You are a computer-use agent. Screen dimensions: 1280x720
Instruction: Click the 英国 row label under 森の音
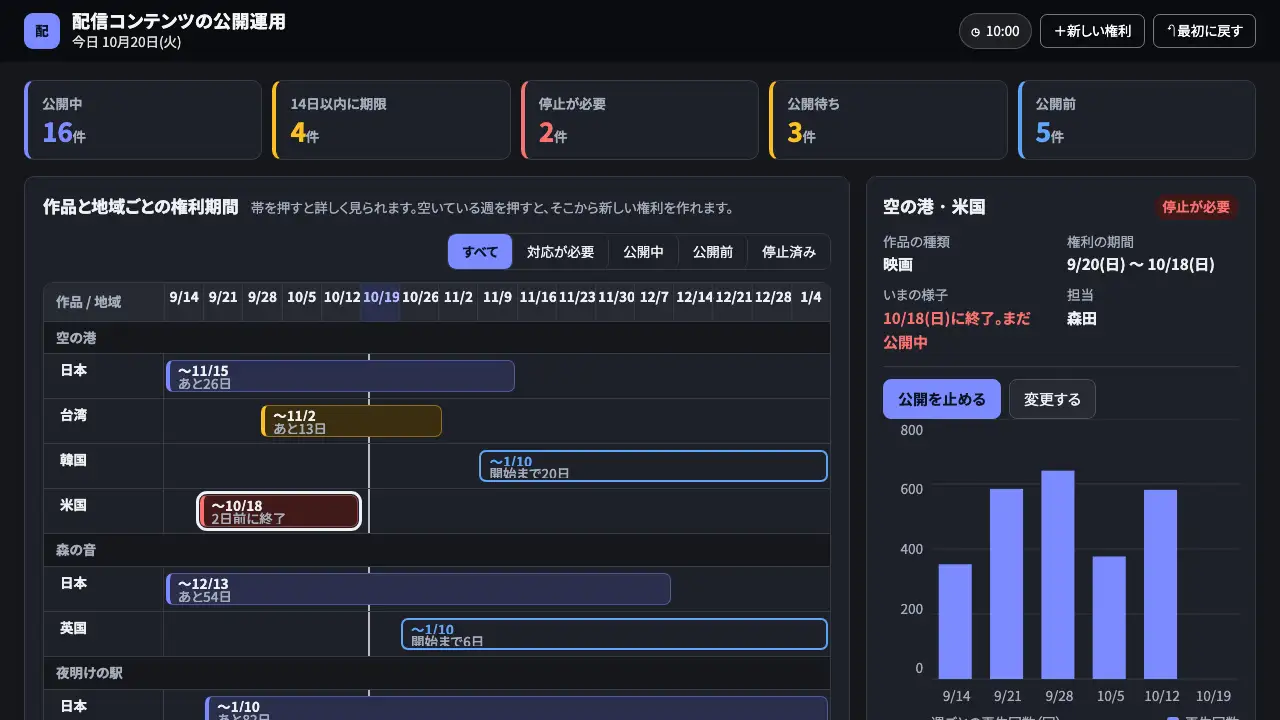click(73, 628)
